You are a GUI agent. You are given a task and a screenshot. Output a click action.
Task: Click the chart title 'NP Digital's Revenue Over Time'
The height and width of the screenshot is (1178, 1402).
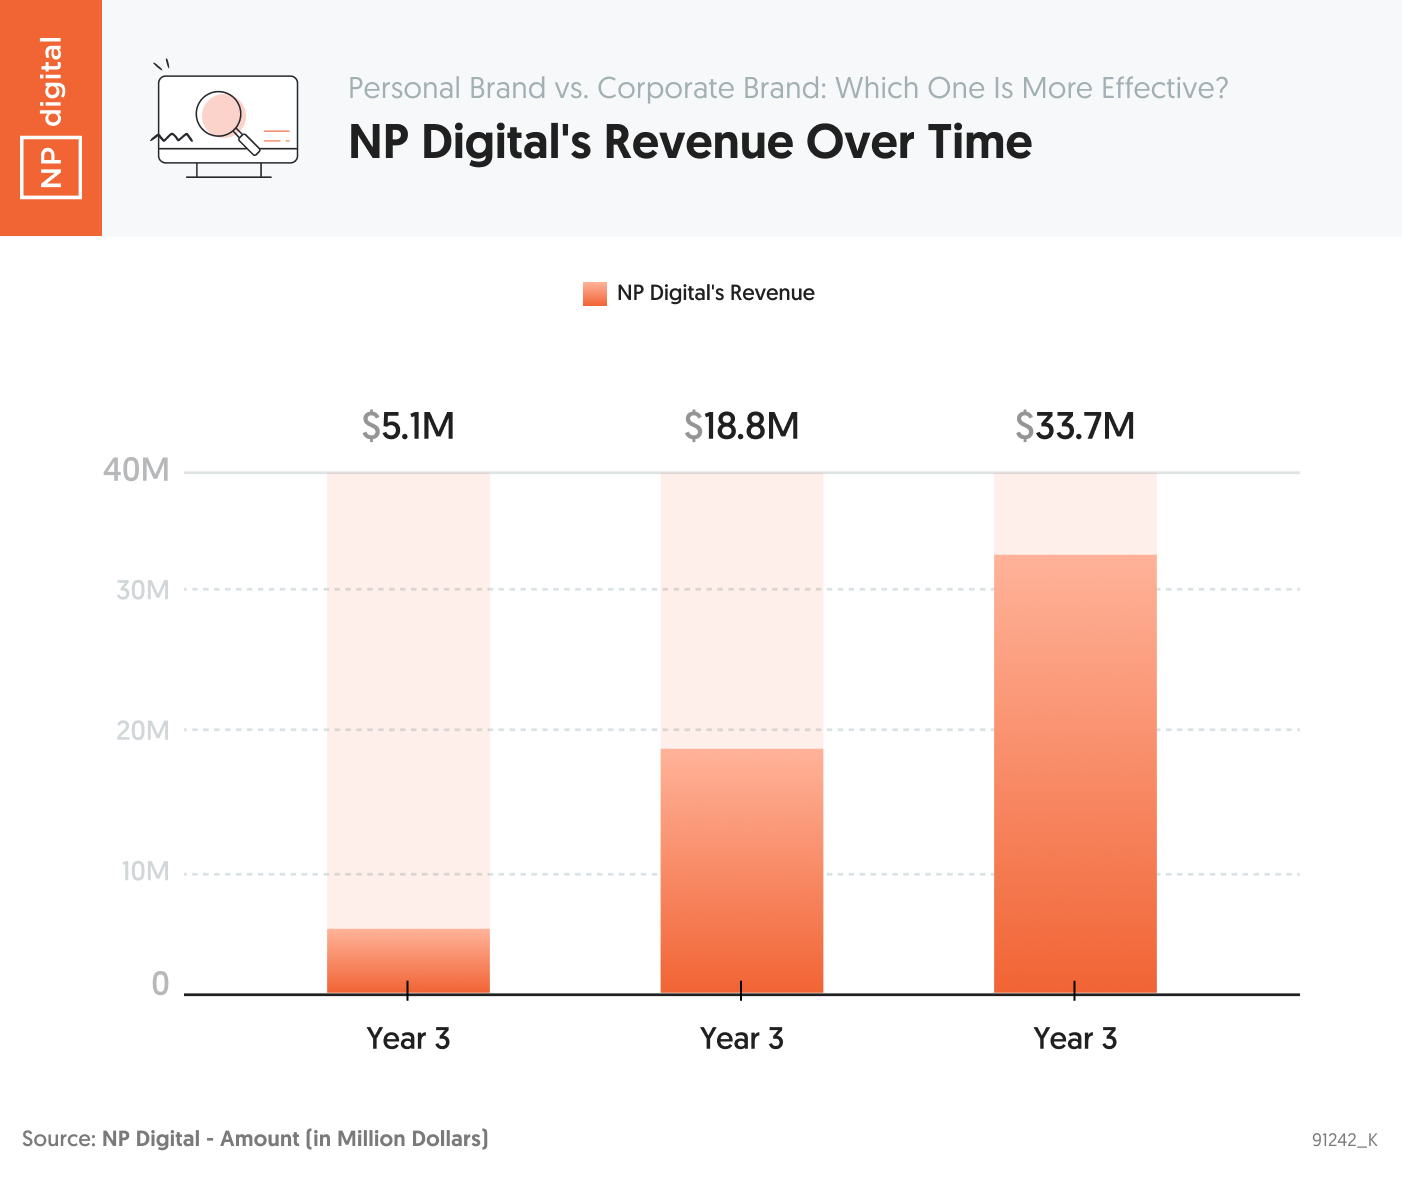pyautogui.click(x=690, y=142)
